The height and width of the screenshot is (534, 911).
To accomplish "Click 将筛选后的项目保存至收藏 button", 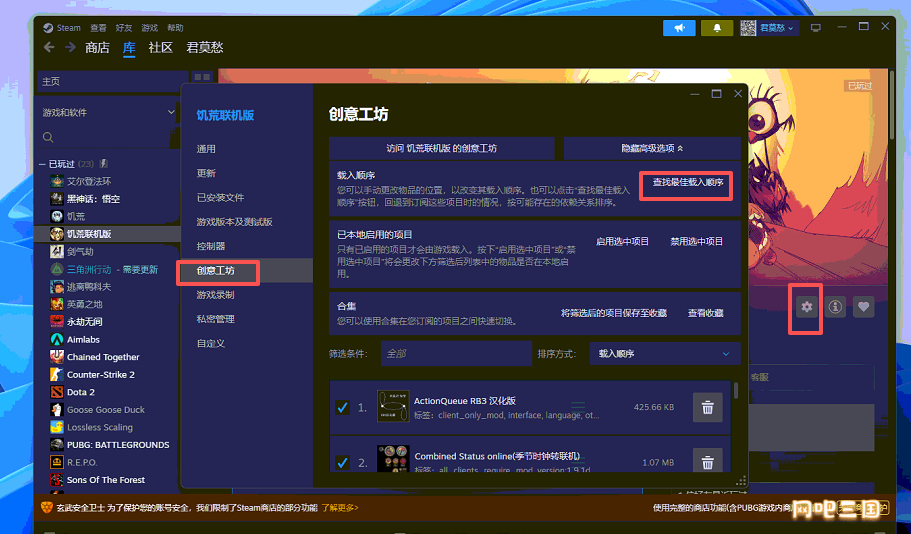I will pos(614,313).
